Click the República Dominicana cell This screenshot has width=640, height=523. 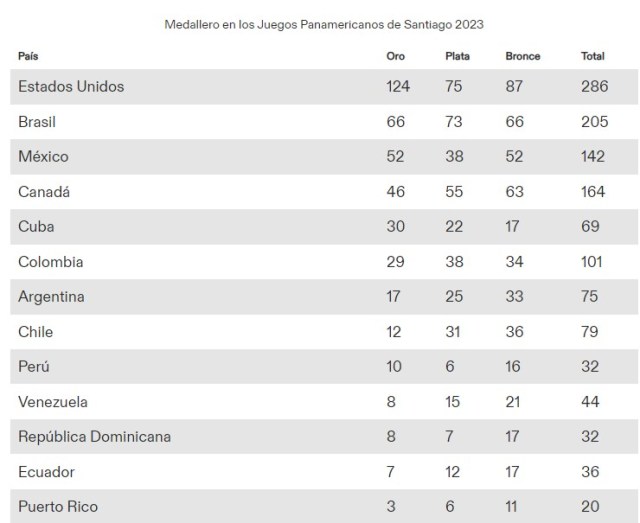click(95, 437)
